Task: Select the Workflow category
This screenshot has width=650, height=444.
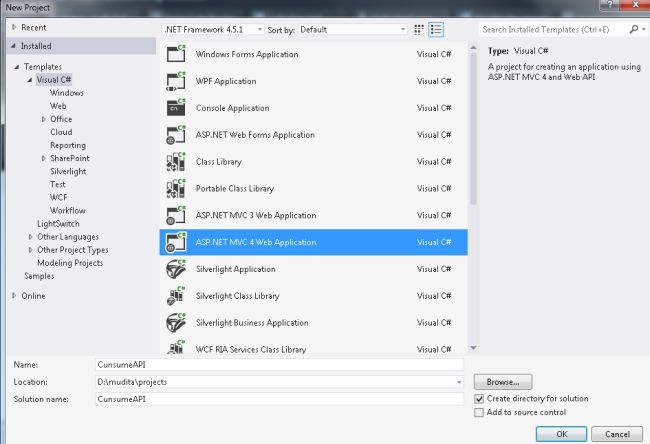Action: pyautogui.click(x=68, y=210)
